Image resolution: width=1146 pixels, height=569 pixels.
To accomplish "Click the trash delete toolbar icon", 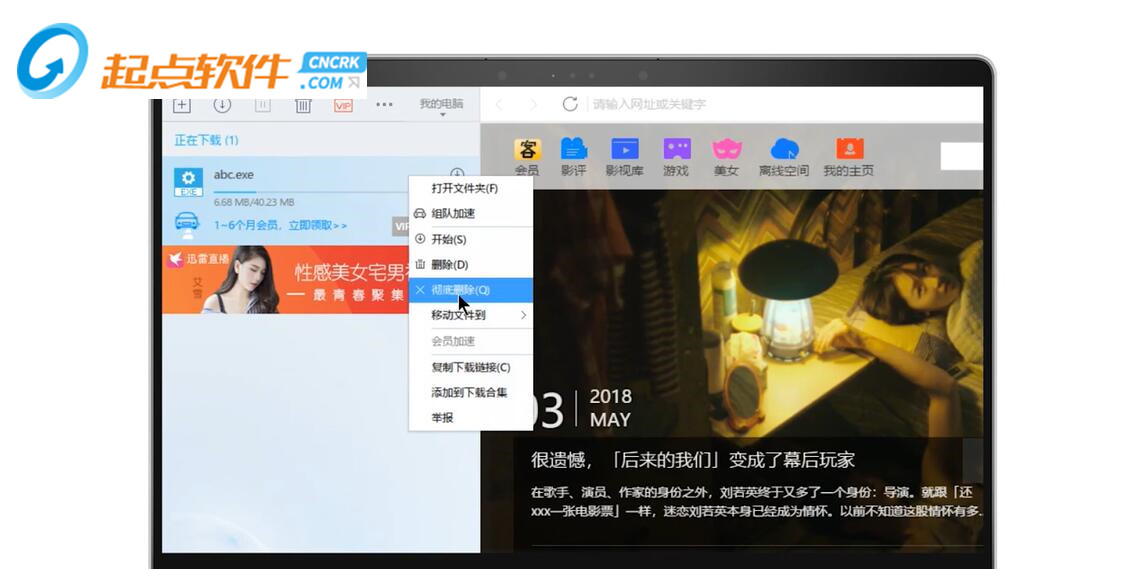I will [x=303, y=106].
